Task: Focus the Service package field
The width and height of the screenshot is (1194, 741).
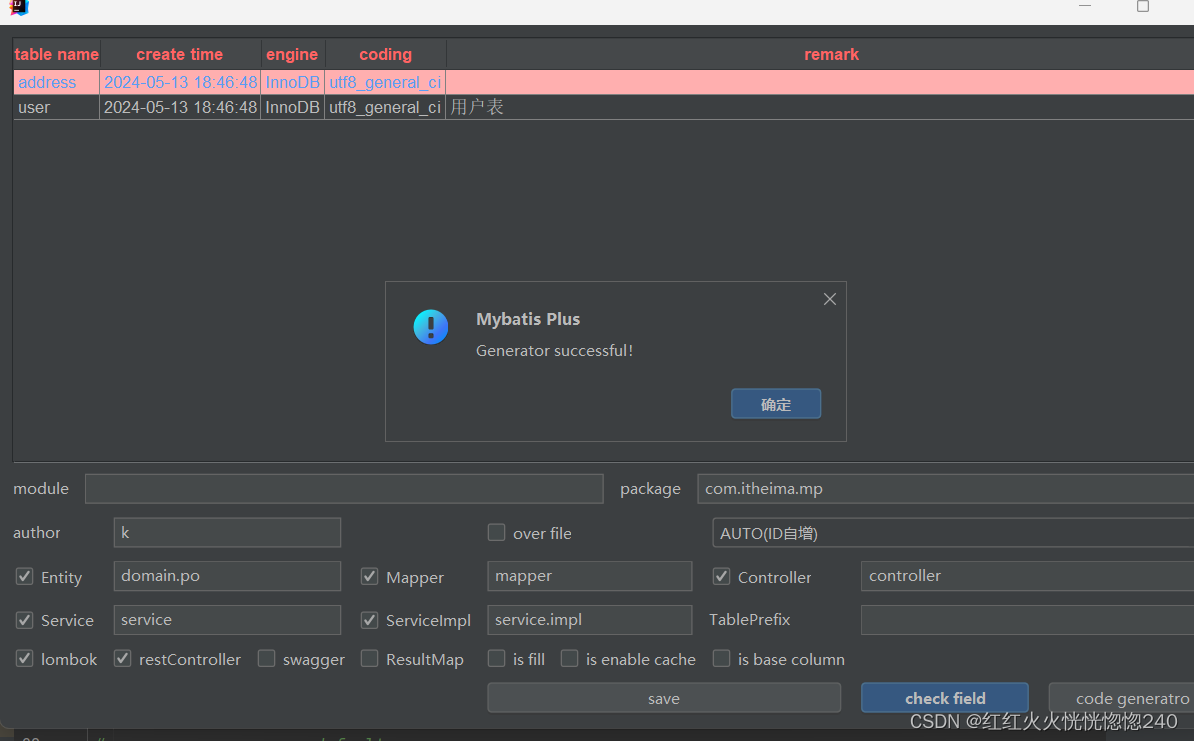Action: pyautogui.click(x=227, y=620)
